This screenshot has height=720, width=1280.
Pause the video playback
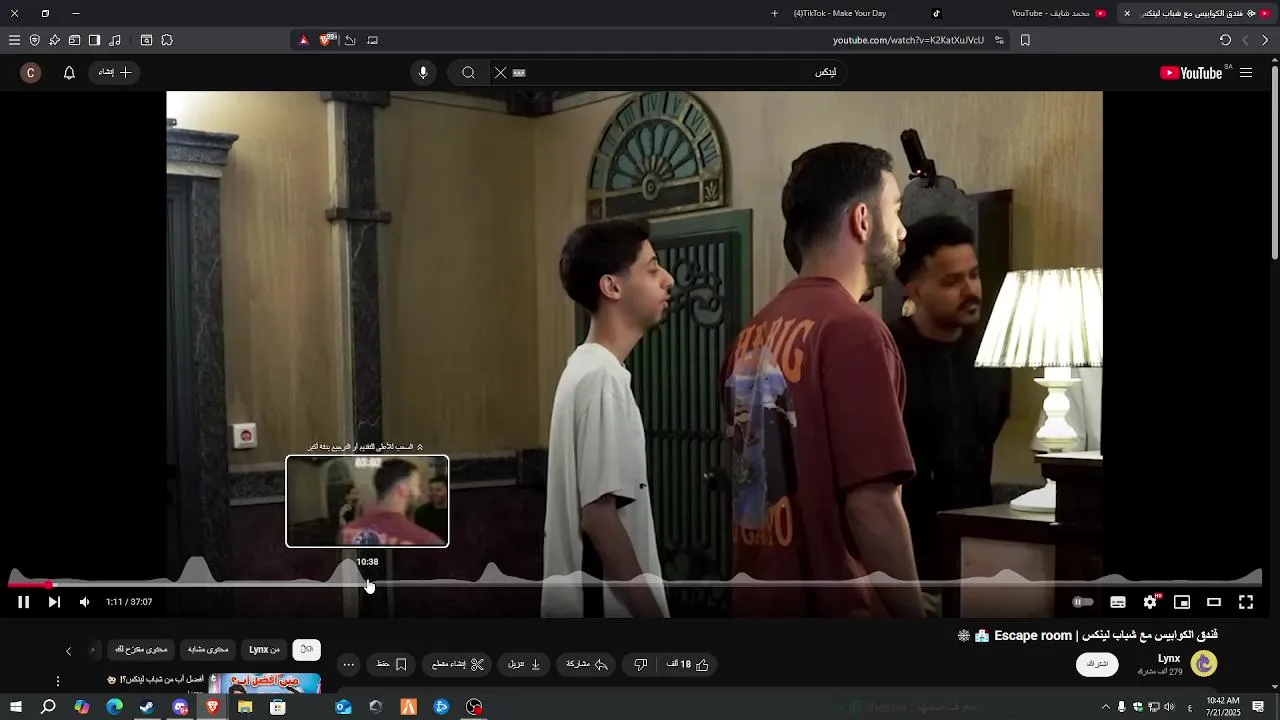[x=23, y=602]
